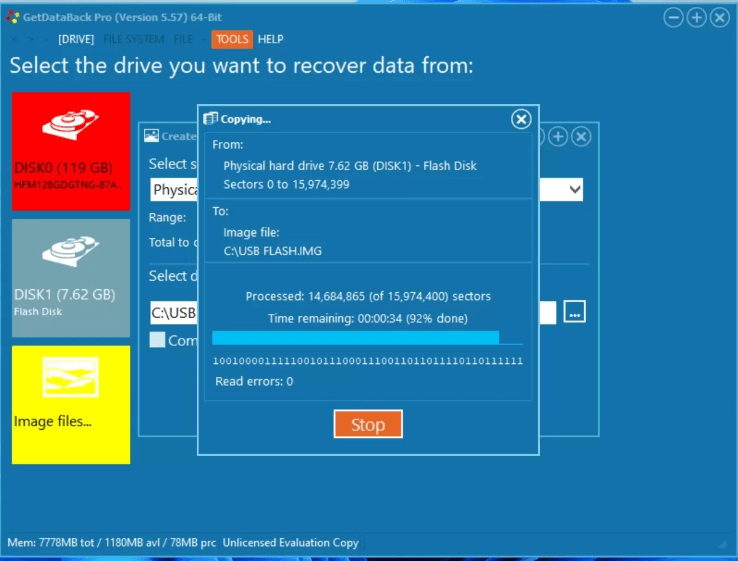The width and height of the screenshot is (738, 561).
Task: Click the Create Image dialog title icon
Action: (151, 136)
